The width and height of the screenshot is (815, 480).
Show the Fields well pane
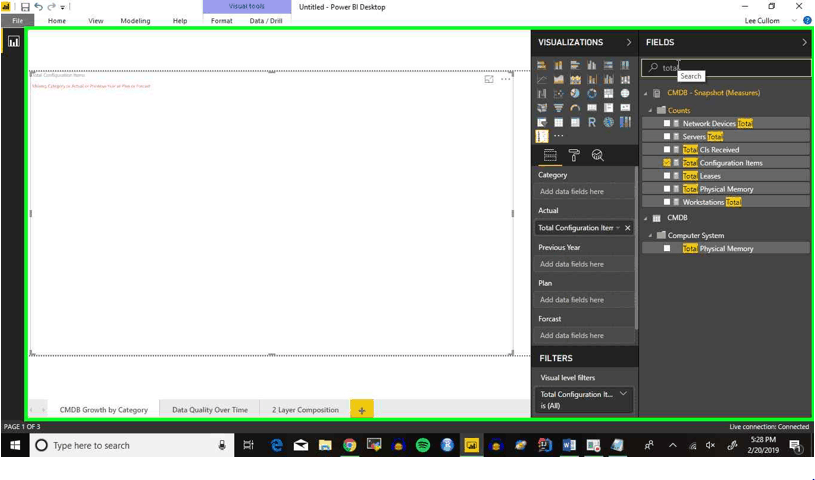coord(550,155)
